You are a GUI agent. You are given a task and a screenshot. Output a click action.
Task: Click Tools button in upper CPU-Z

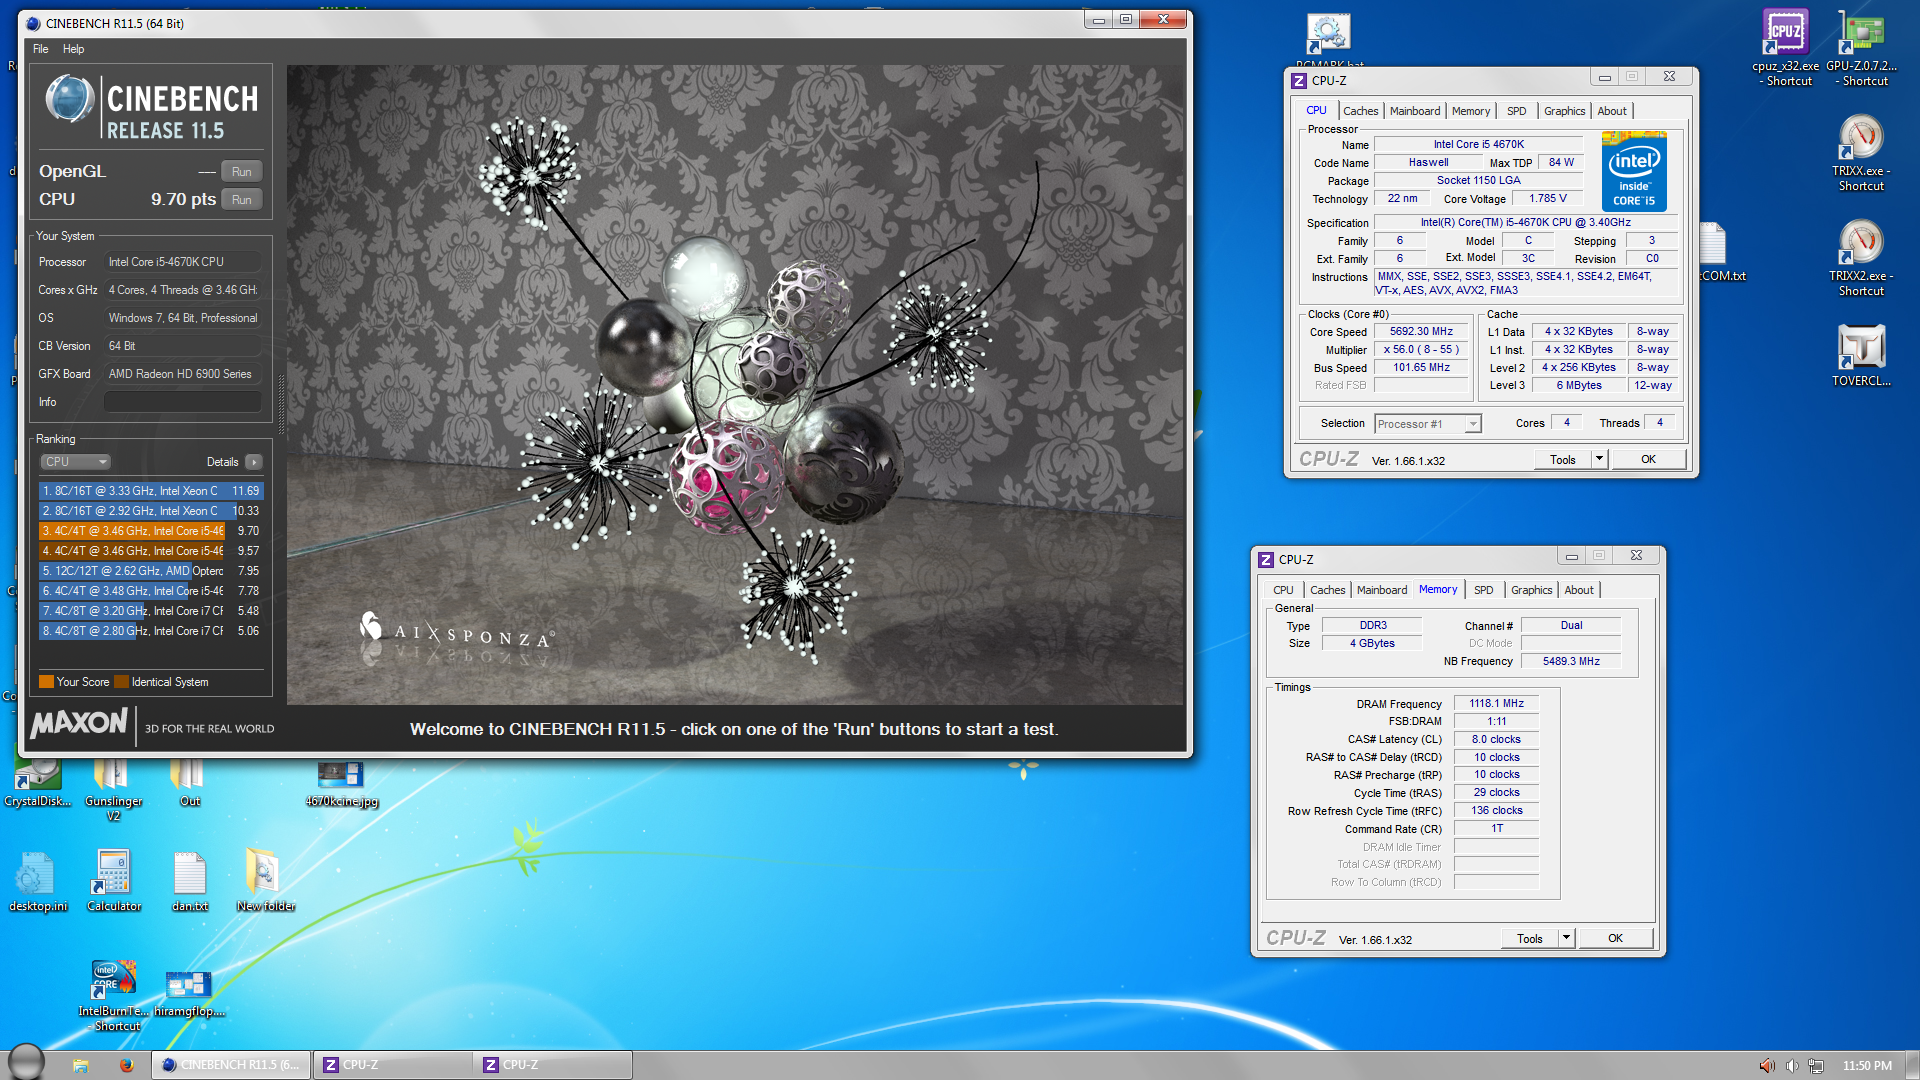(1563, 459)
